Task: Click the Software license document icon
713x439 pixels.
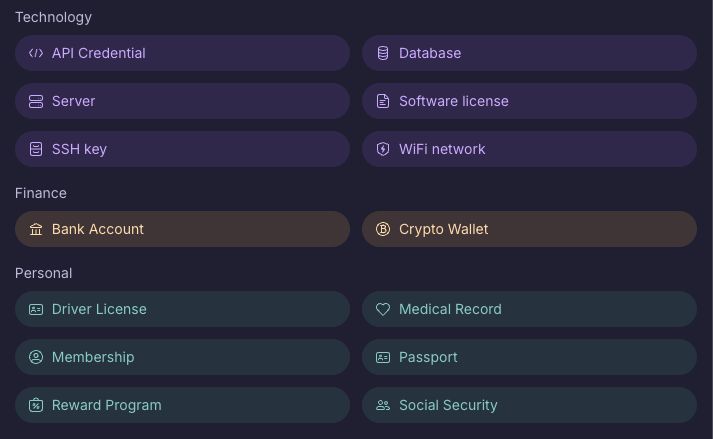Action: 383,101
